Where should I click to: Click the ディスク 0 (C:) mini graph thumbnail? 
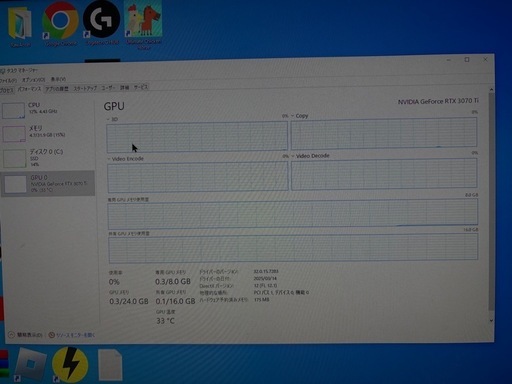[x=15, y=159]
